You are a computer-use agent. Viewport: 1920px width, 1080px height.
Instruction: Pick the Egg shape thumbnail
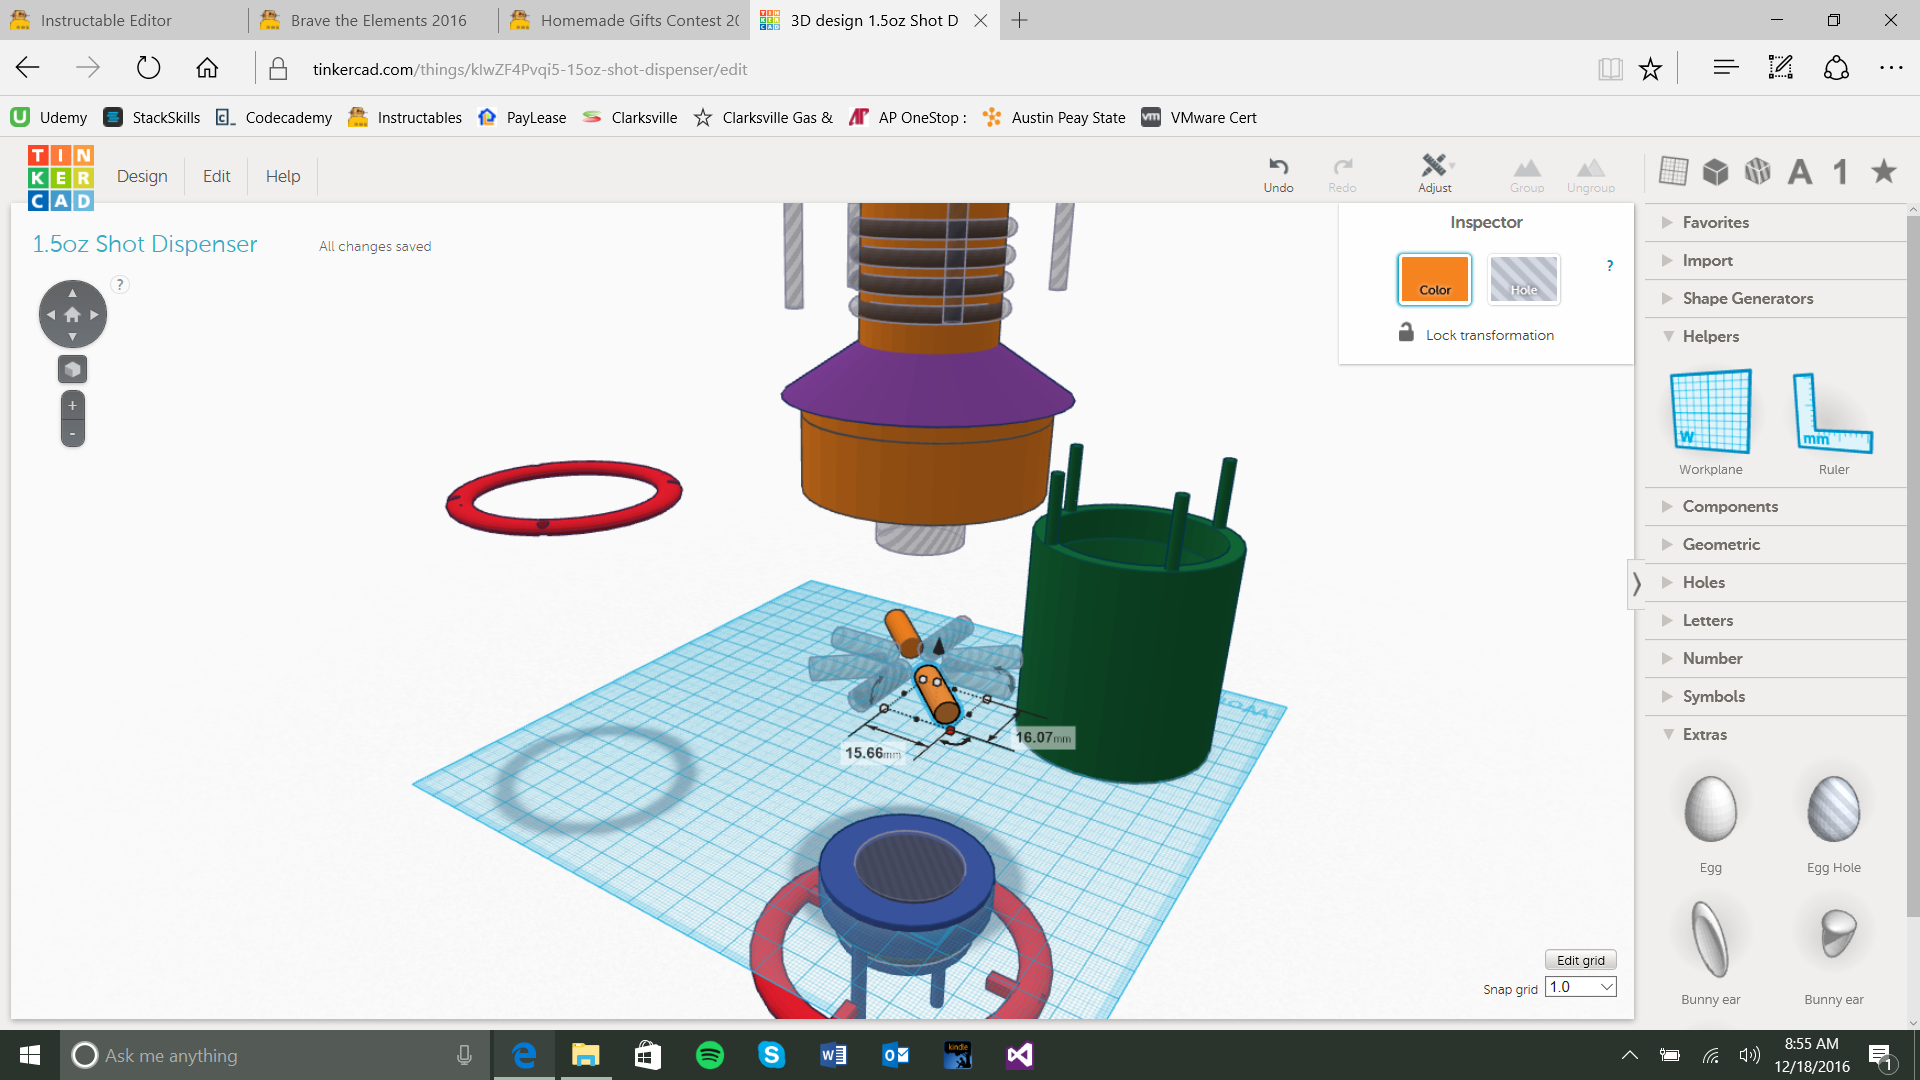point(1710,810)
